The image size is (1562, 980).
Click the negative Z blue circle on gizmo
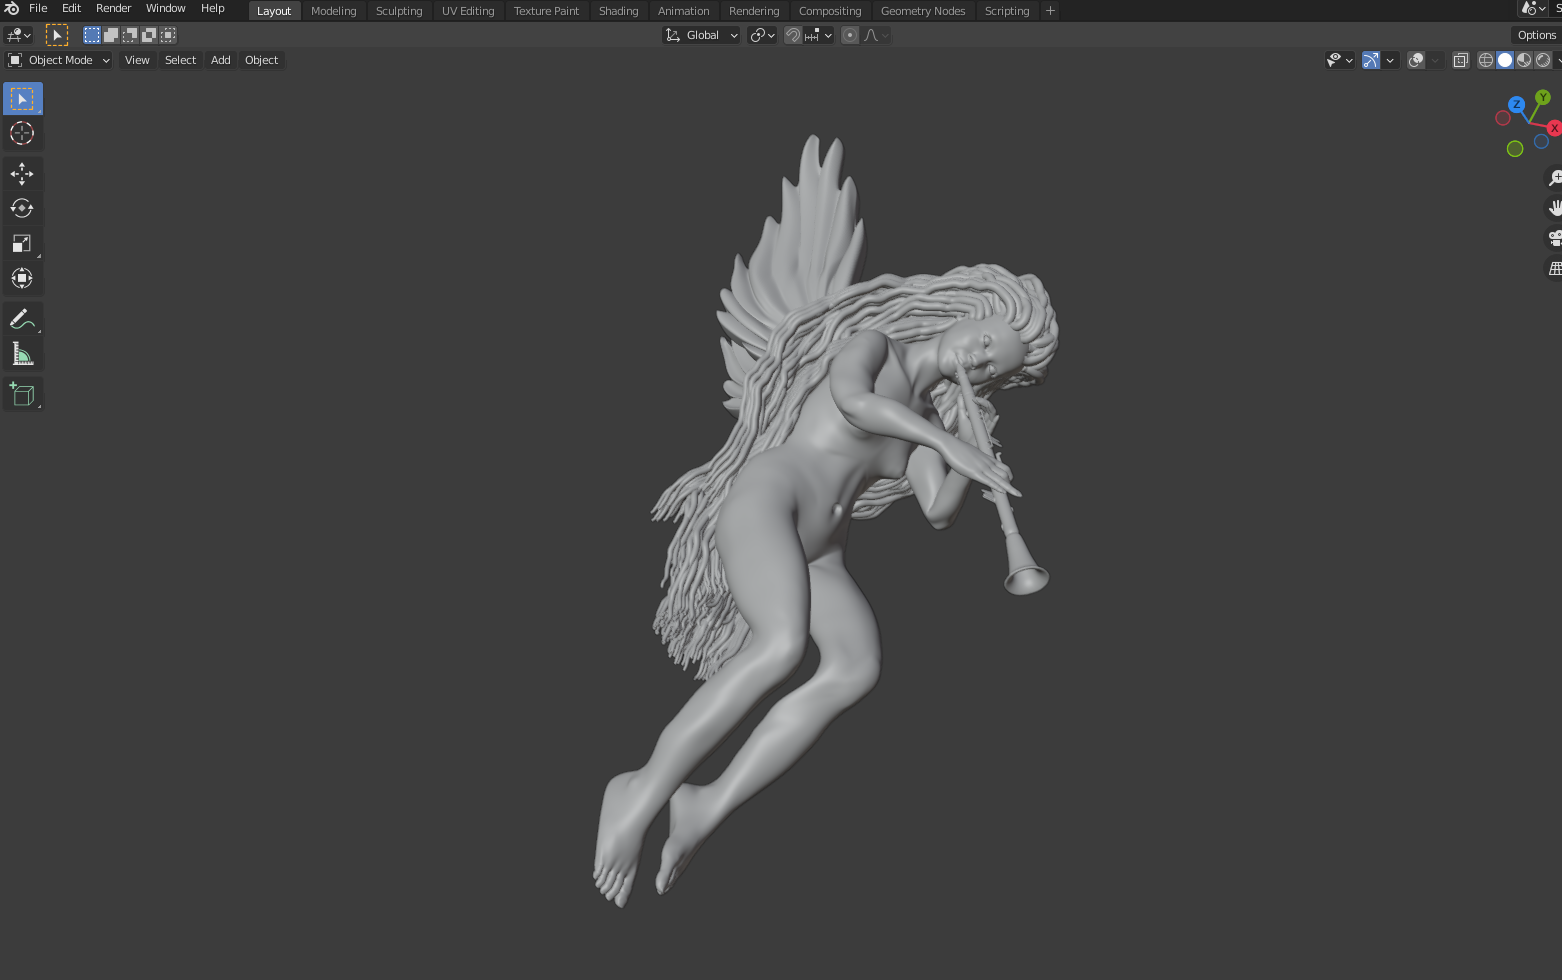coord(1541,141)
